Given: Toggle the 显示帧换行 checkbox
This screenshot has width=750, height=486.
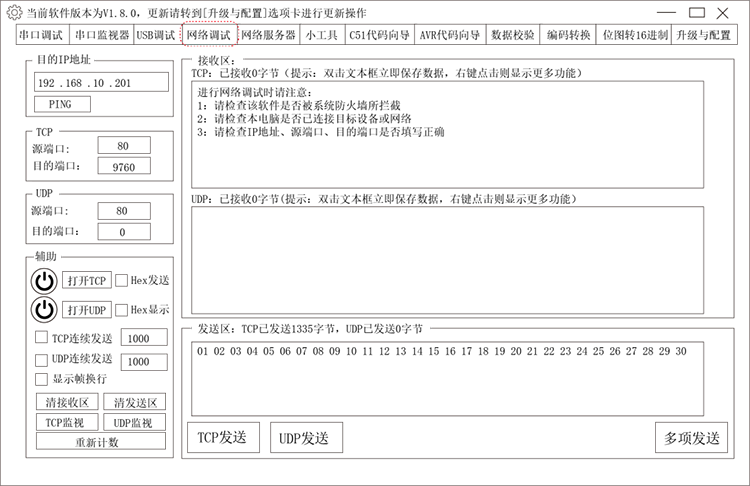Looking at the screenshot, I should point(42,379).
